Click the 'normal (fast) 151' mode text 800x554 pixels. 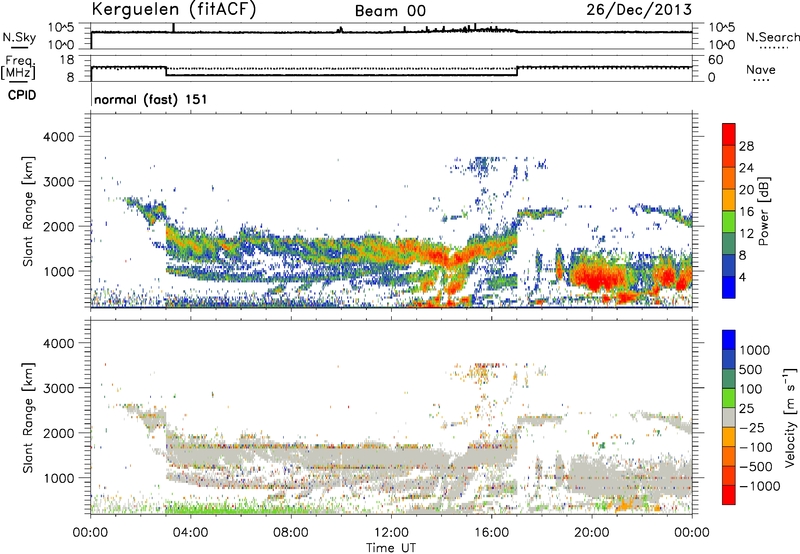pyautogui.click(x=151, y=99)
